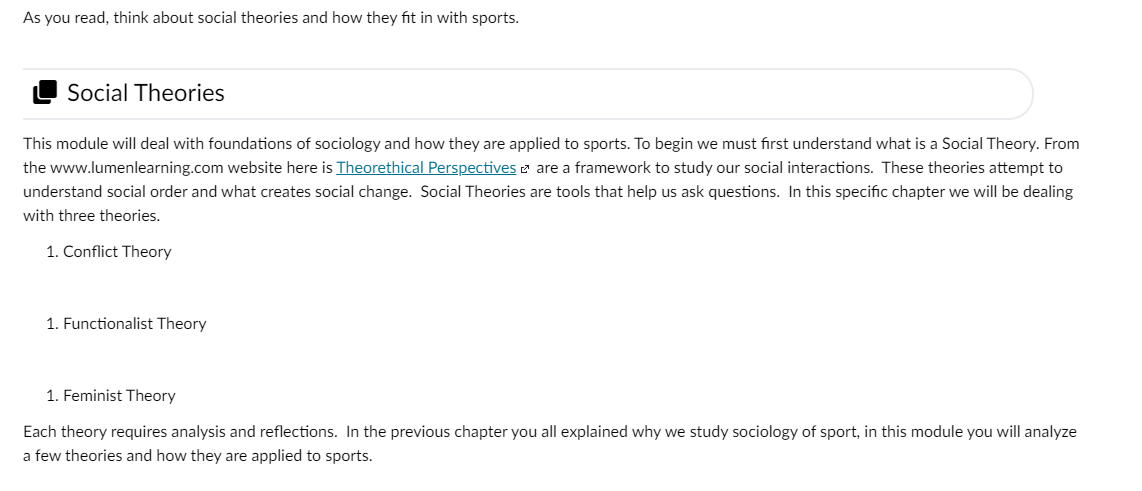
Task: Open the Theorethical Perspectives link
Action: click(426, 168)
